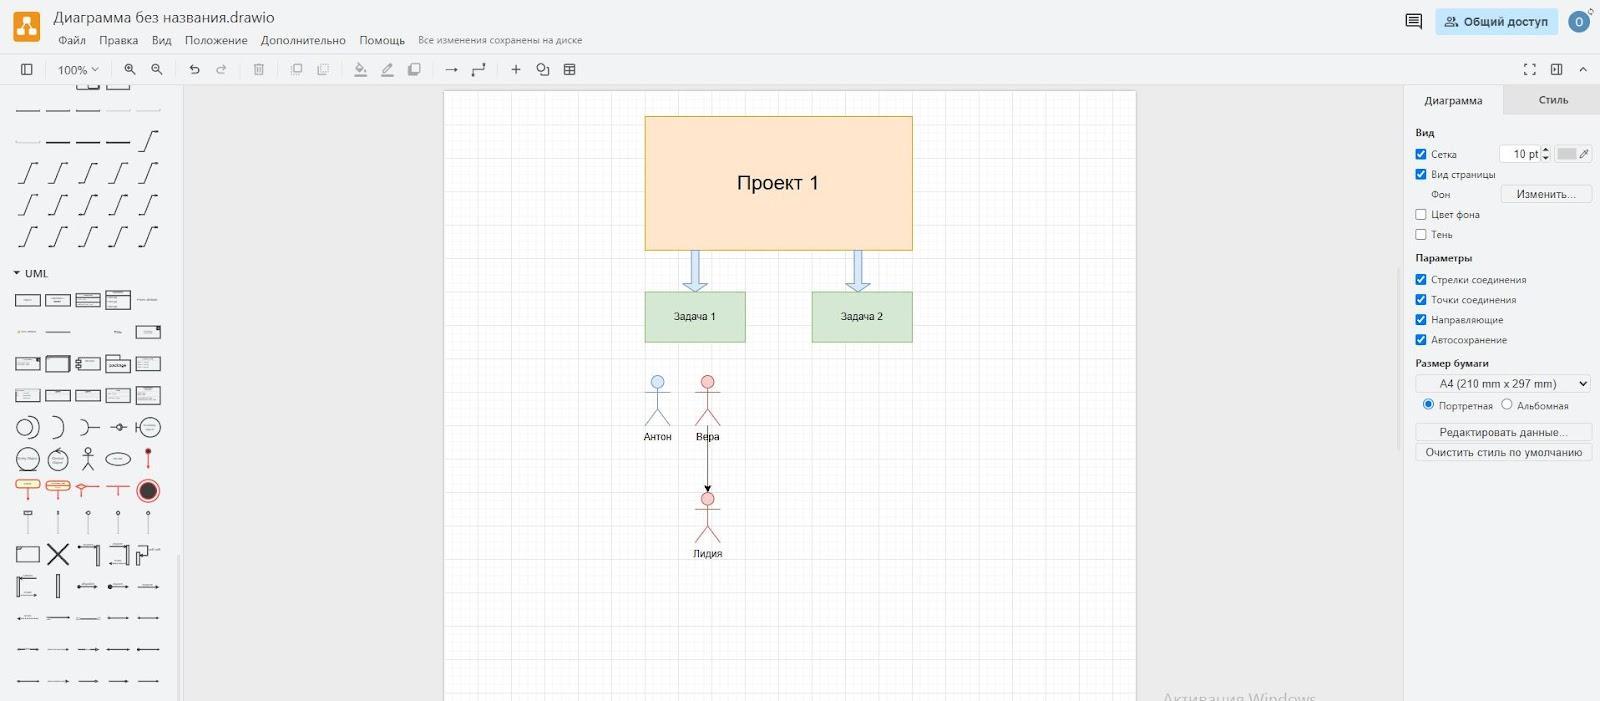This screenshot has width=1600, height=701.
Task: Click the grid color swatch
Action: click(x=1567, y=154)
